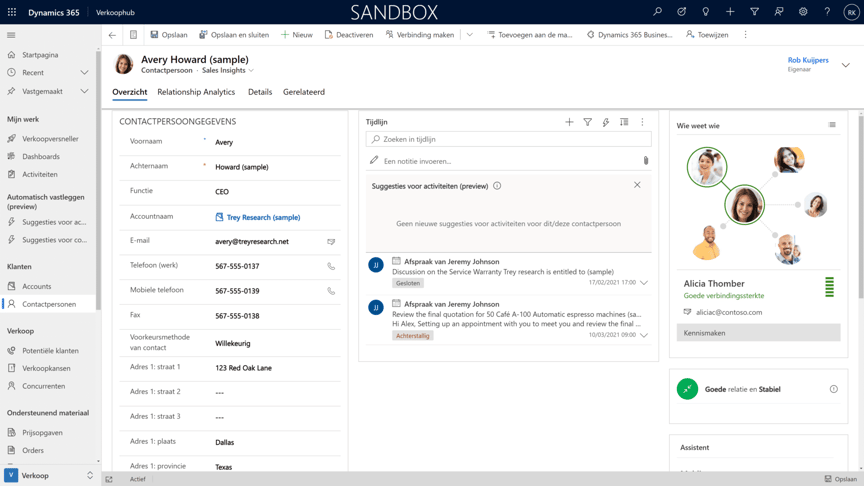Open the RK user account avatar
The width and height of the screenshot is (864, 486).
[x=851, y=12]
